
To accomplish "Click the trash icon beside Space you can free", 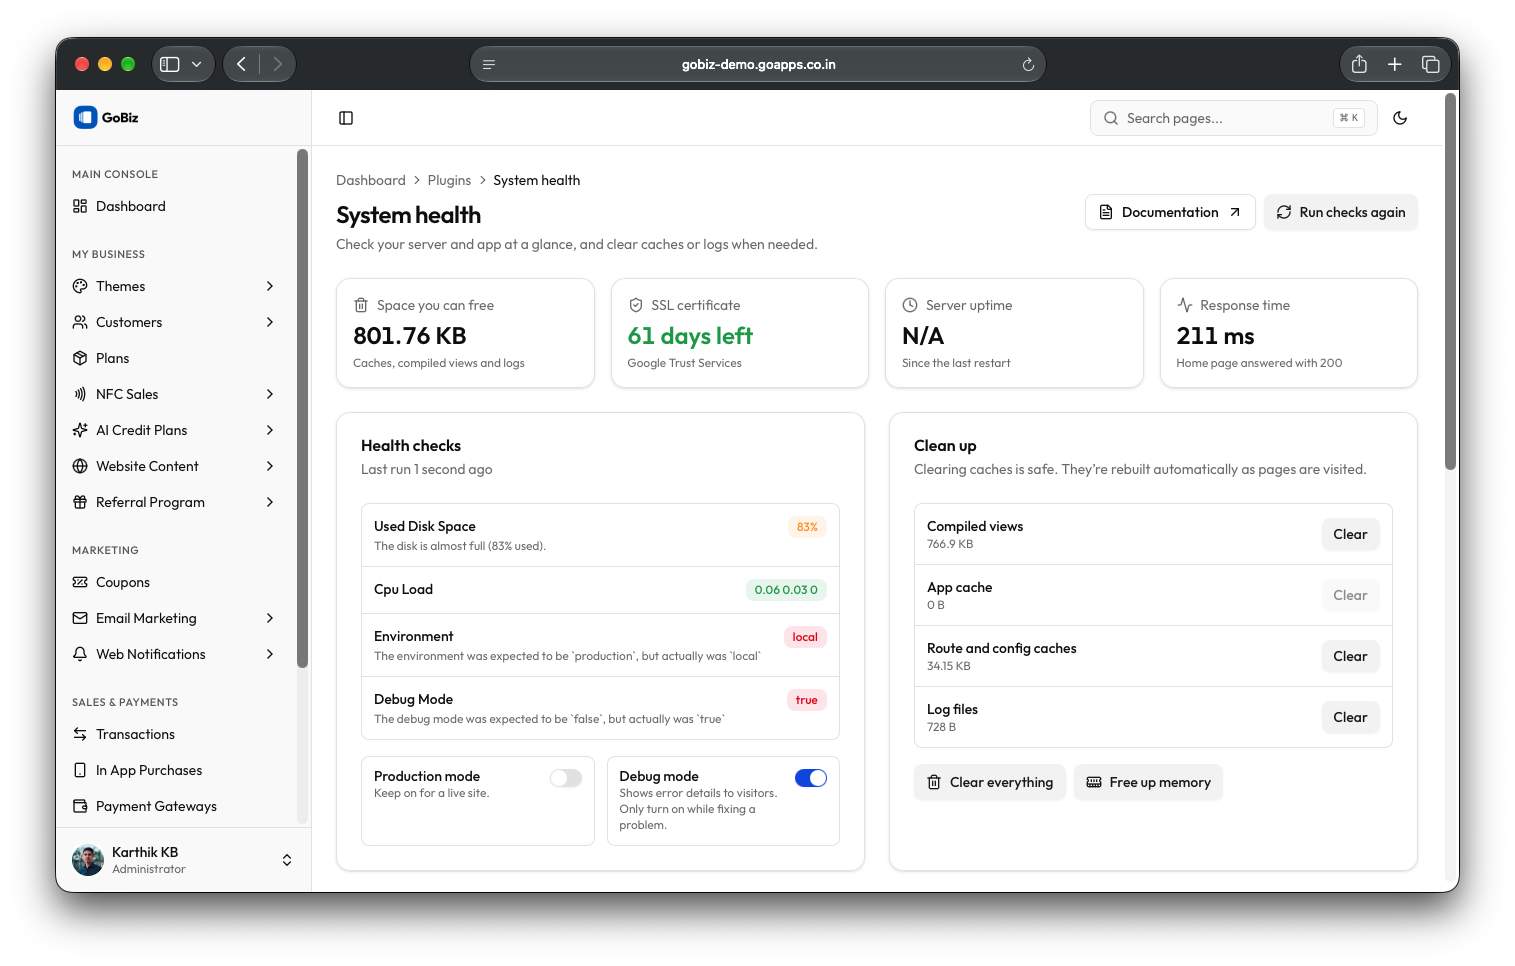I will (361, 305).
